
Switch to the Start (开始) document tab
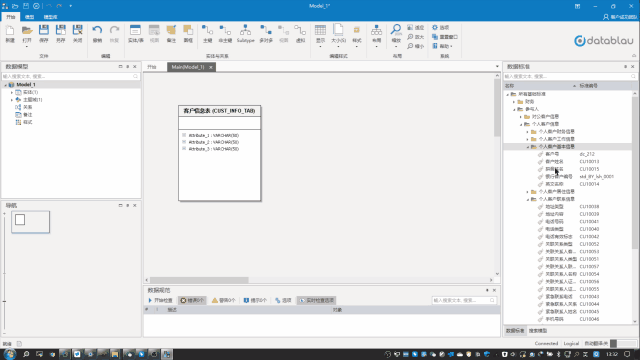pyautogui.click(x=152, y=67)
